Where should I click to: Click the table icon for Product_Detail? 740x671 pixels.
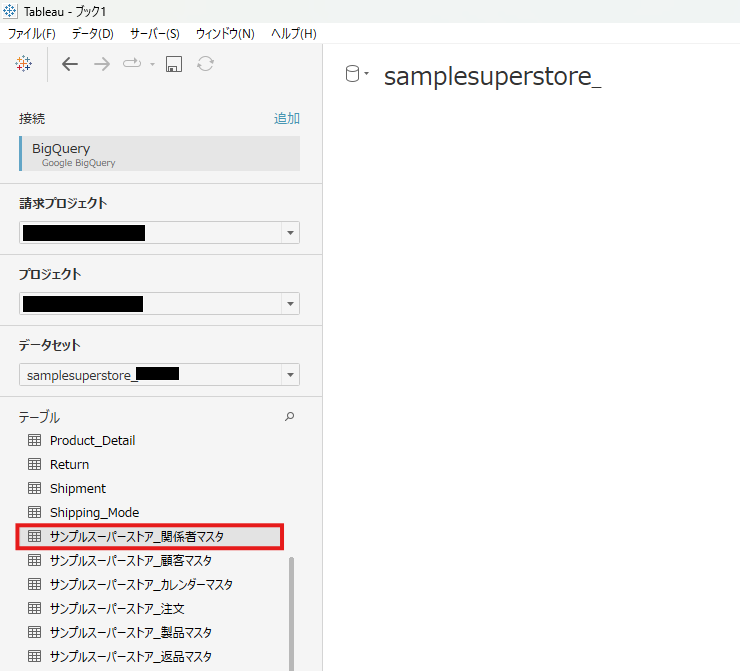34,440
